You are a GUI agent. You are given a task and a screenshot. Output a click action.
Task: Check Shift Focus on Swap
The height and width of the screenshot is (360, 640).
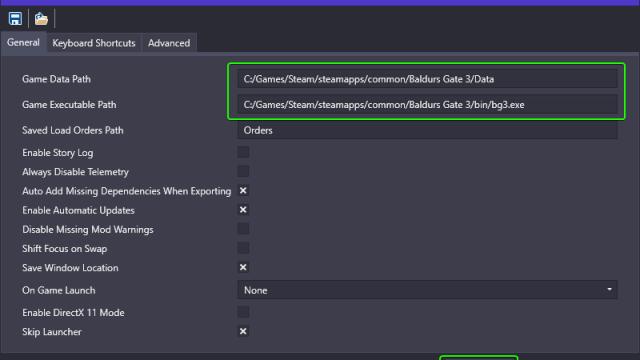(243, 248)
